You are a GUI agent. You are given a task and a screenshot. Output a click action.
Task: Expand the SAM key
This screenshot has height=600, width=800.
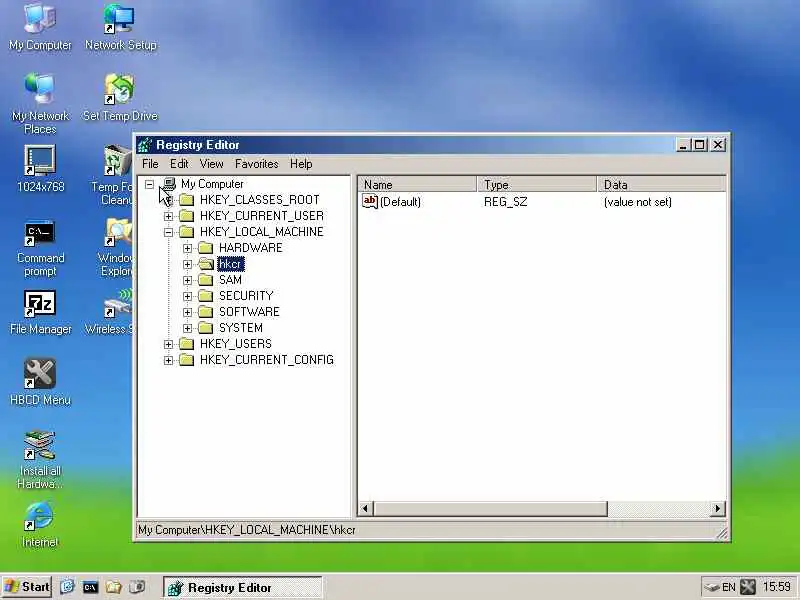pyautogui.click(x=187, y=280)
